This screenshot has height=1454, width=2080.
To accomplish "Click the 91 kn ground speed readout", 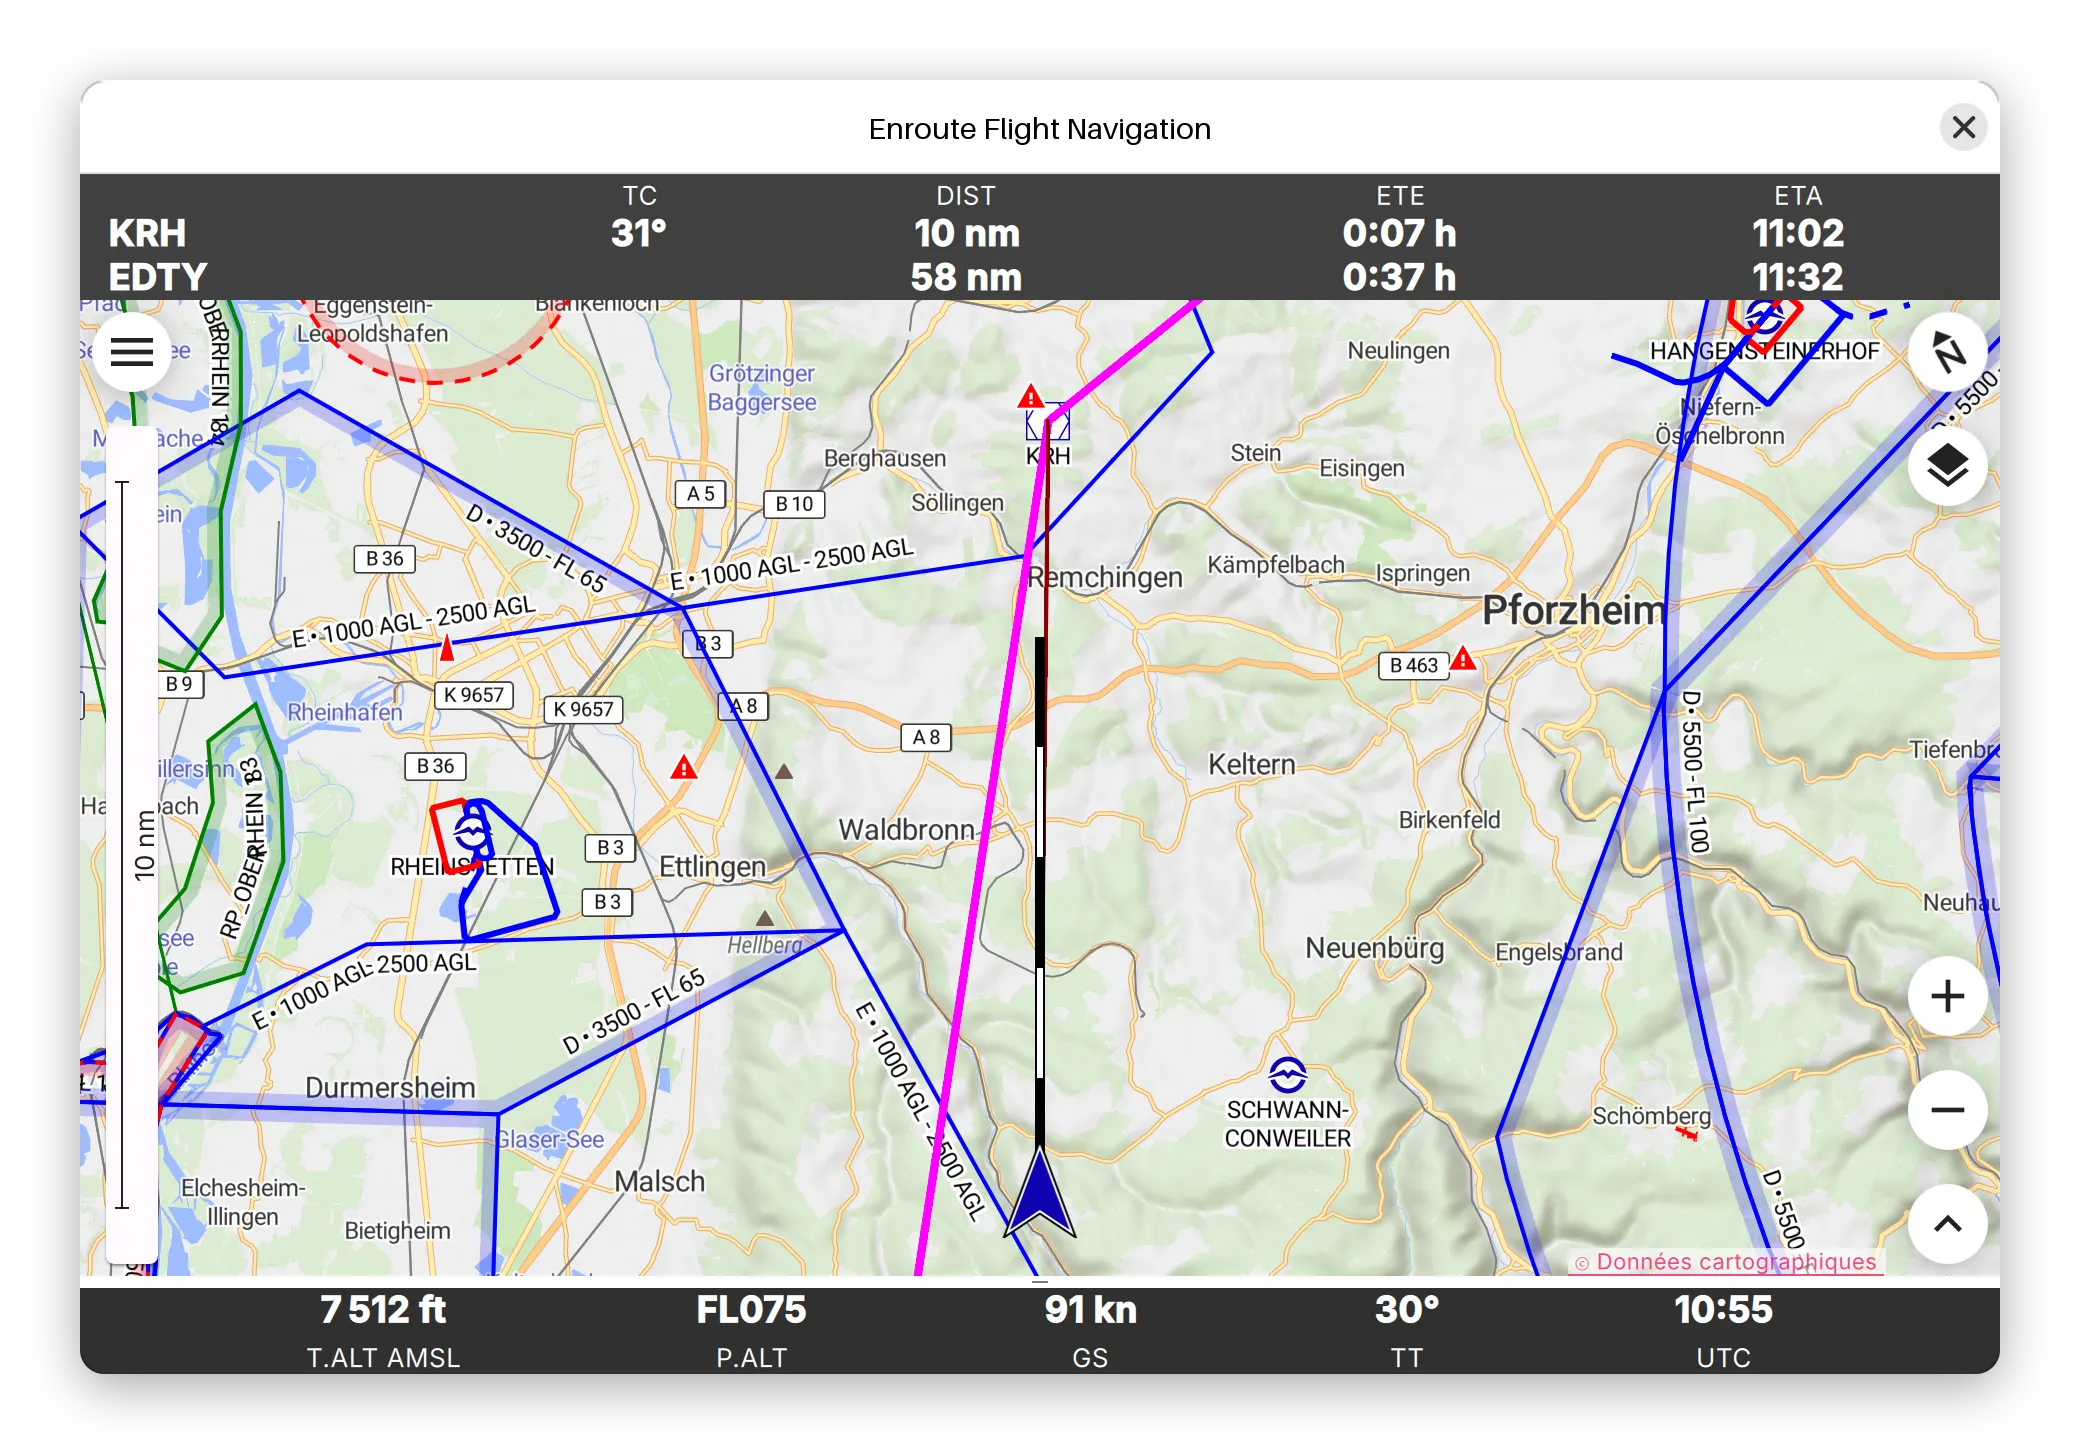I will pos(1090,1310).
